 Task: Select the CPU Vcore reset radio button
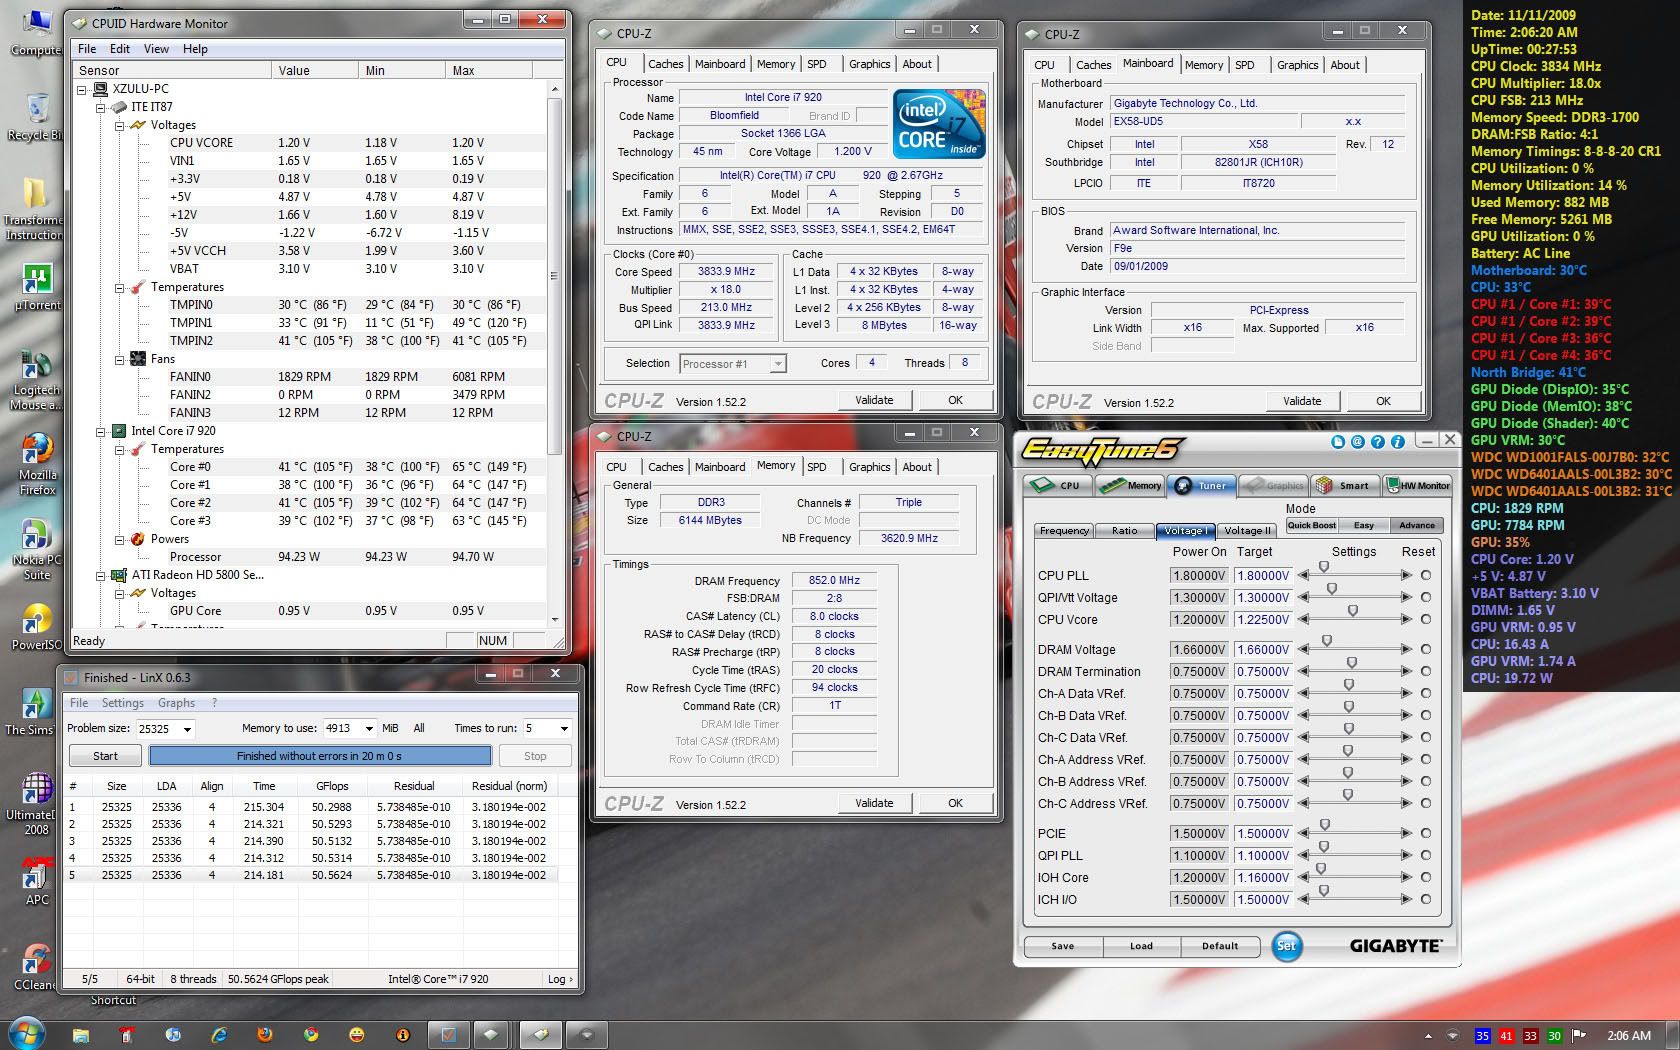click(1425, 619)
